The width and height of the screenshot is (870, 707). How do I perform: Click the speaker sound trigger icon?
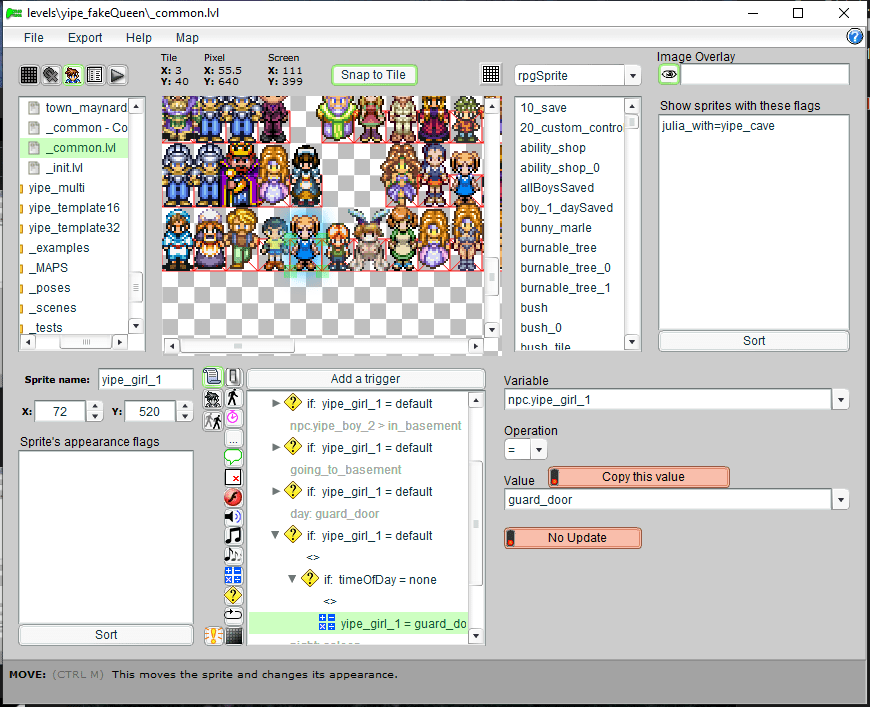233,516
